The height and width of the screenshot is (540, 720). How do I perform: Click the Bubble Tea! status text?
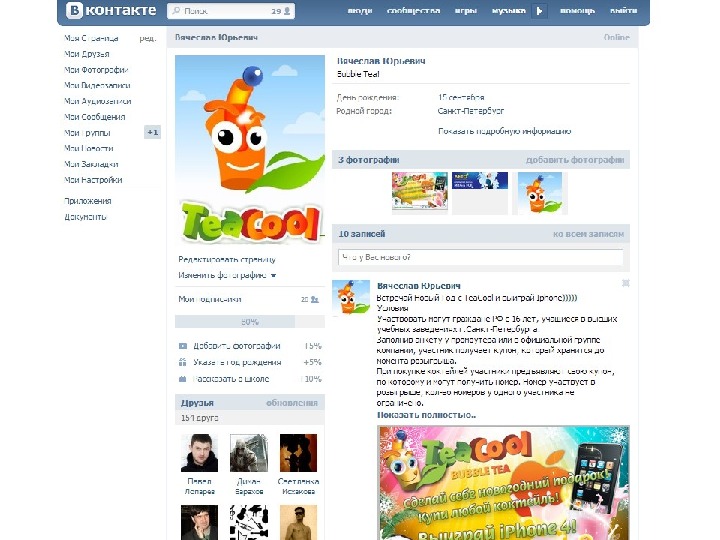pyautogui.click(x=358, y=74)
